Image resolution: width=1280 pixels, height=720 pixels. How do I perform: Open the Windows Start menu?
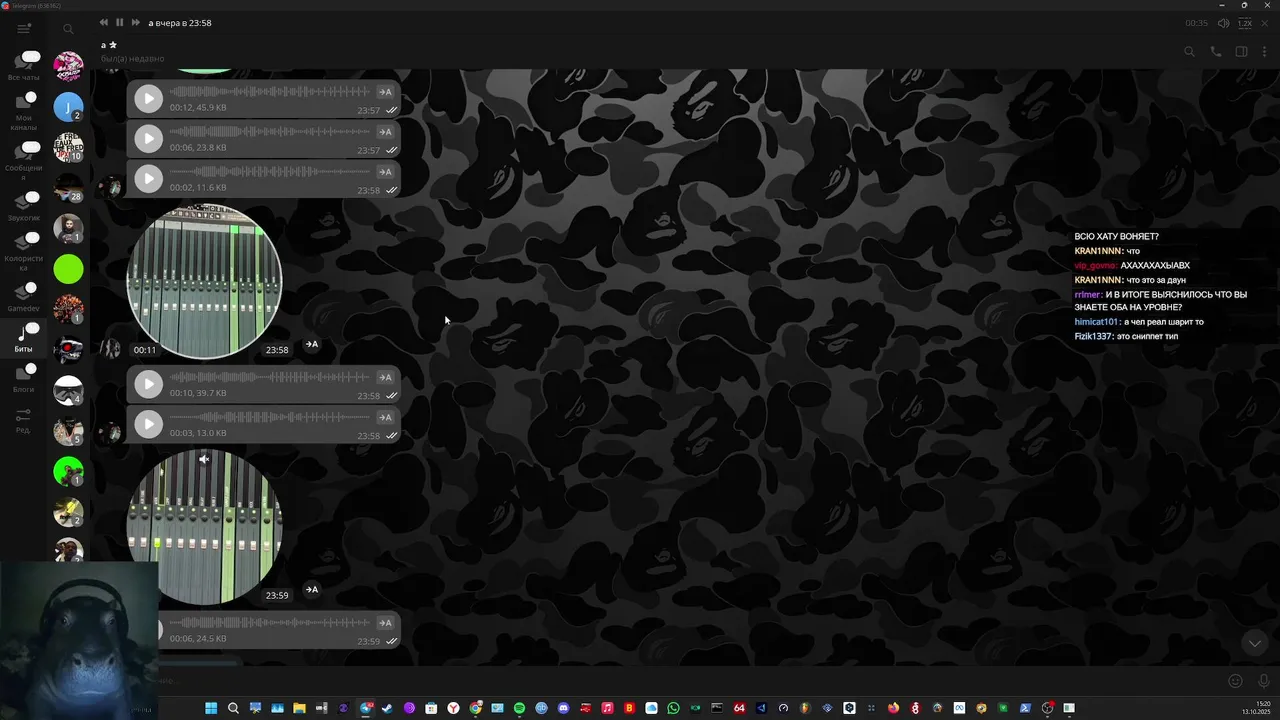click(x=211, y=708)
